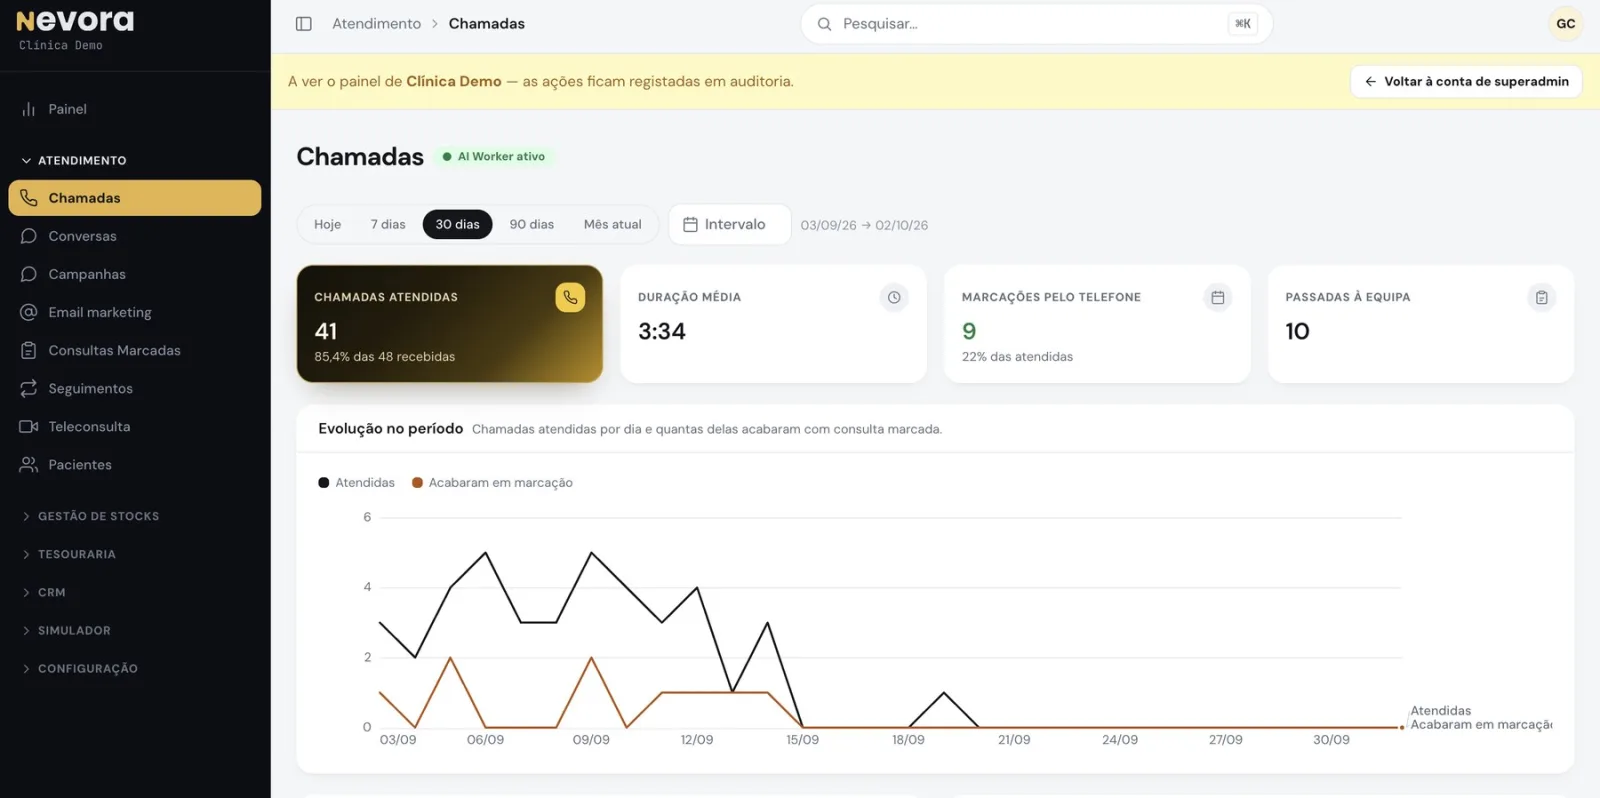Open Email marketing in the sidebar
Image resolution: width=1600 pixels, height=798 pixels.
click(134, 312)
